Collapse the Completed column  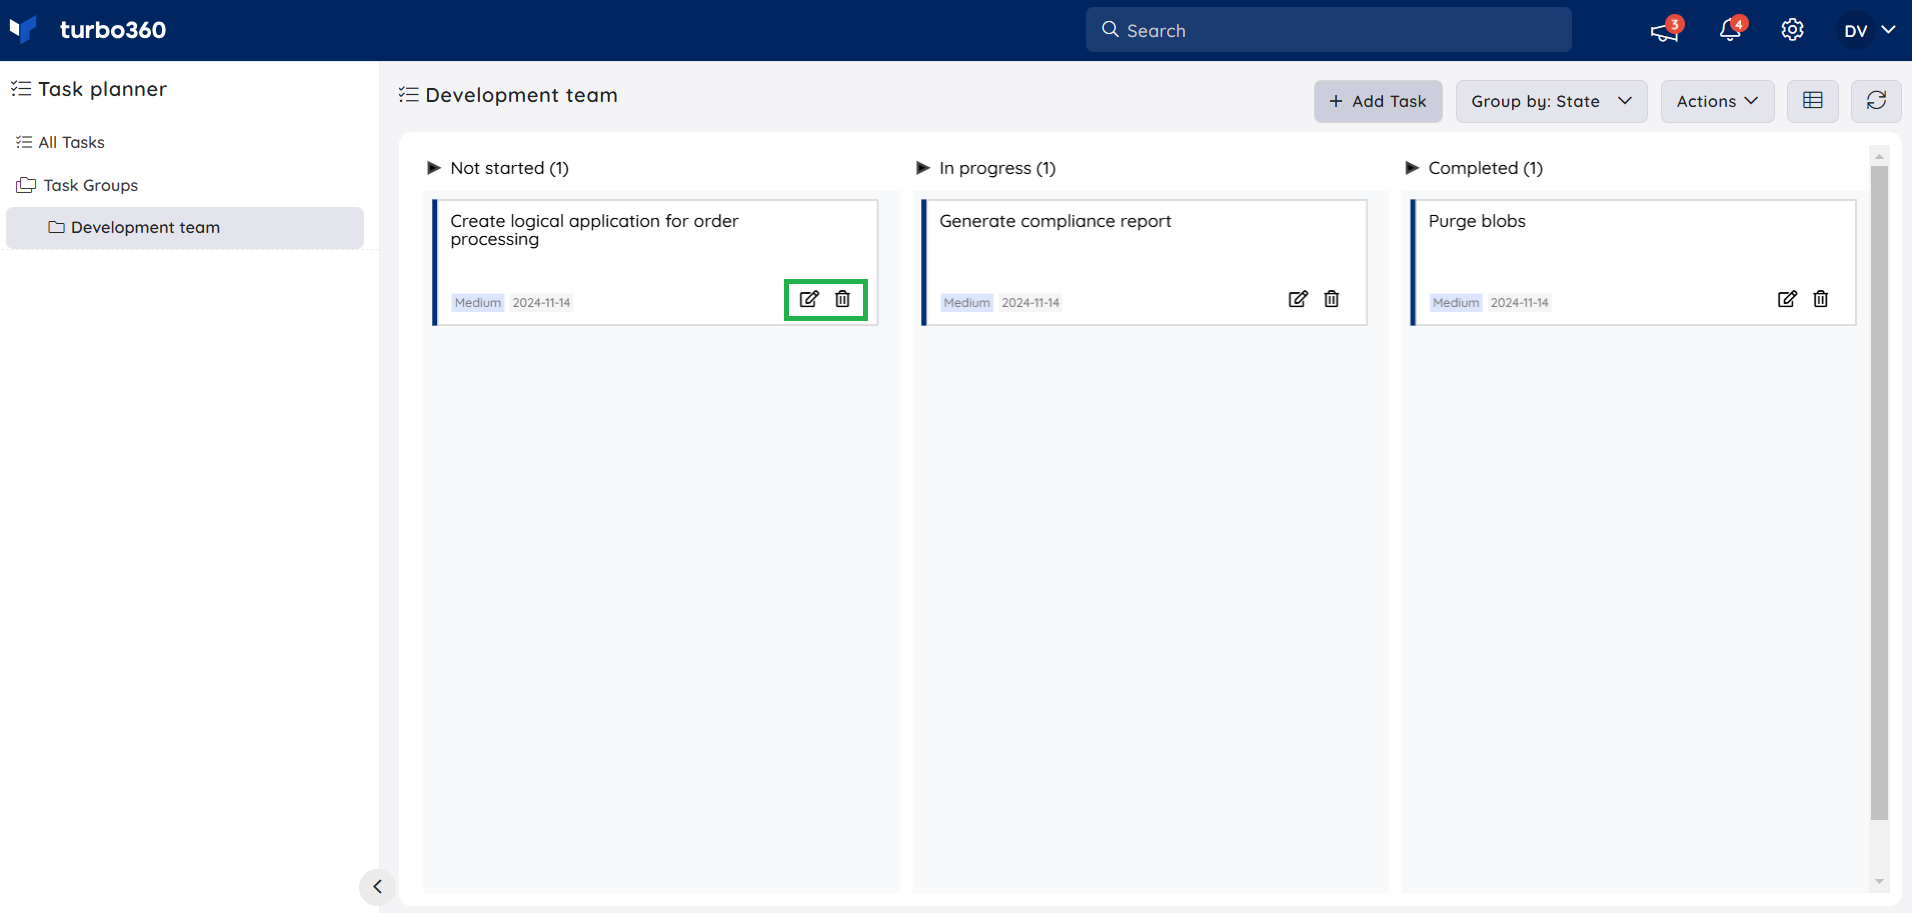coord(1412,168)
